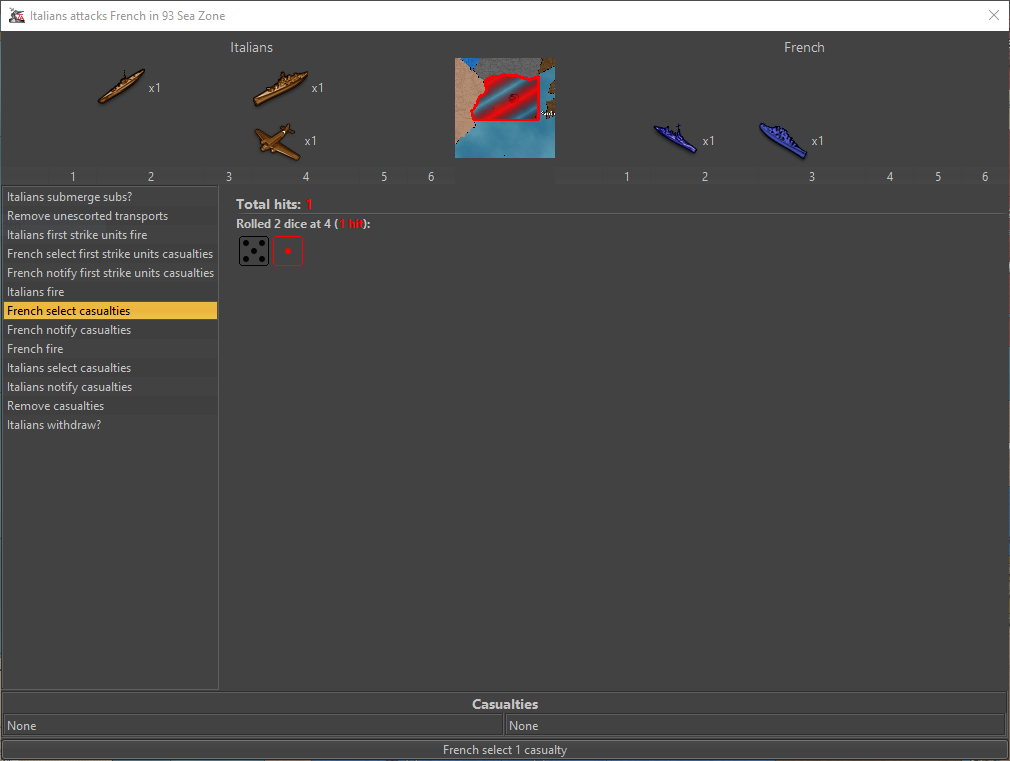This screenshot has width=1010, height=761.
Task: Select the 'French fire' step
Action: [110, 349]
